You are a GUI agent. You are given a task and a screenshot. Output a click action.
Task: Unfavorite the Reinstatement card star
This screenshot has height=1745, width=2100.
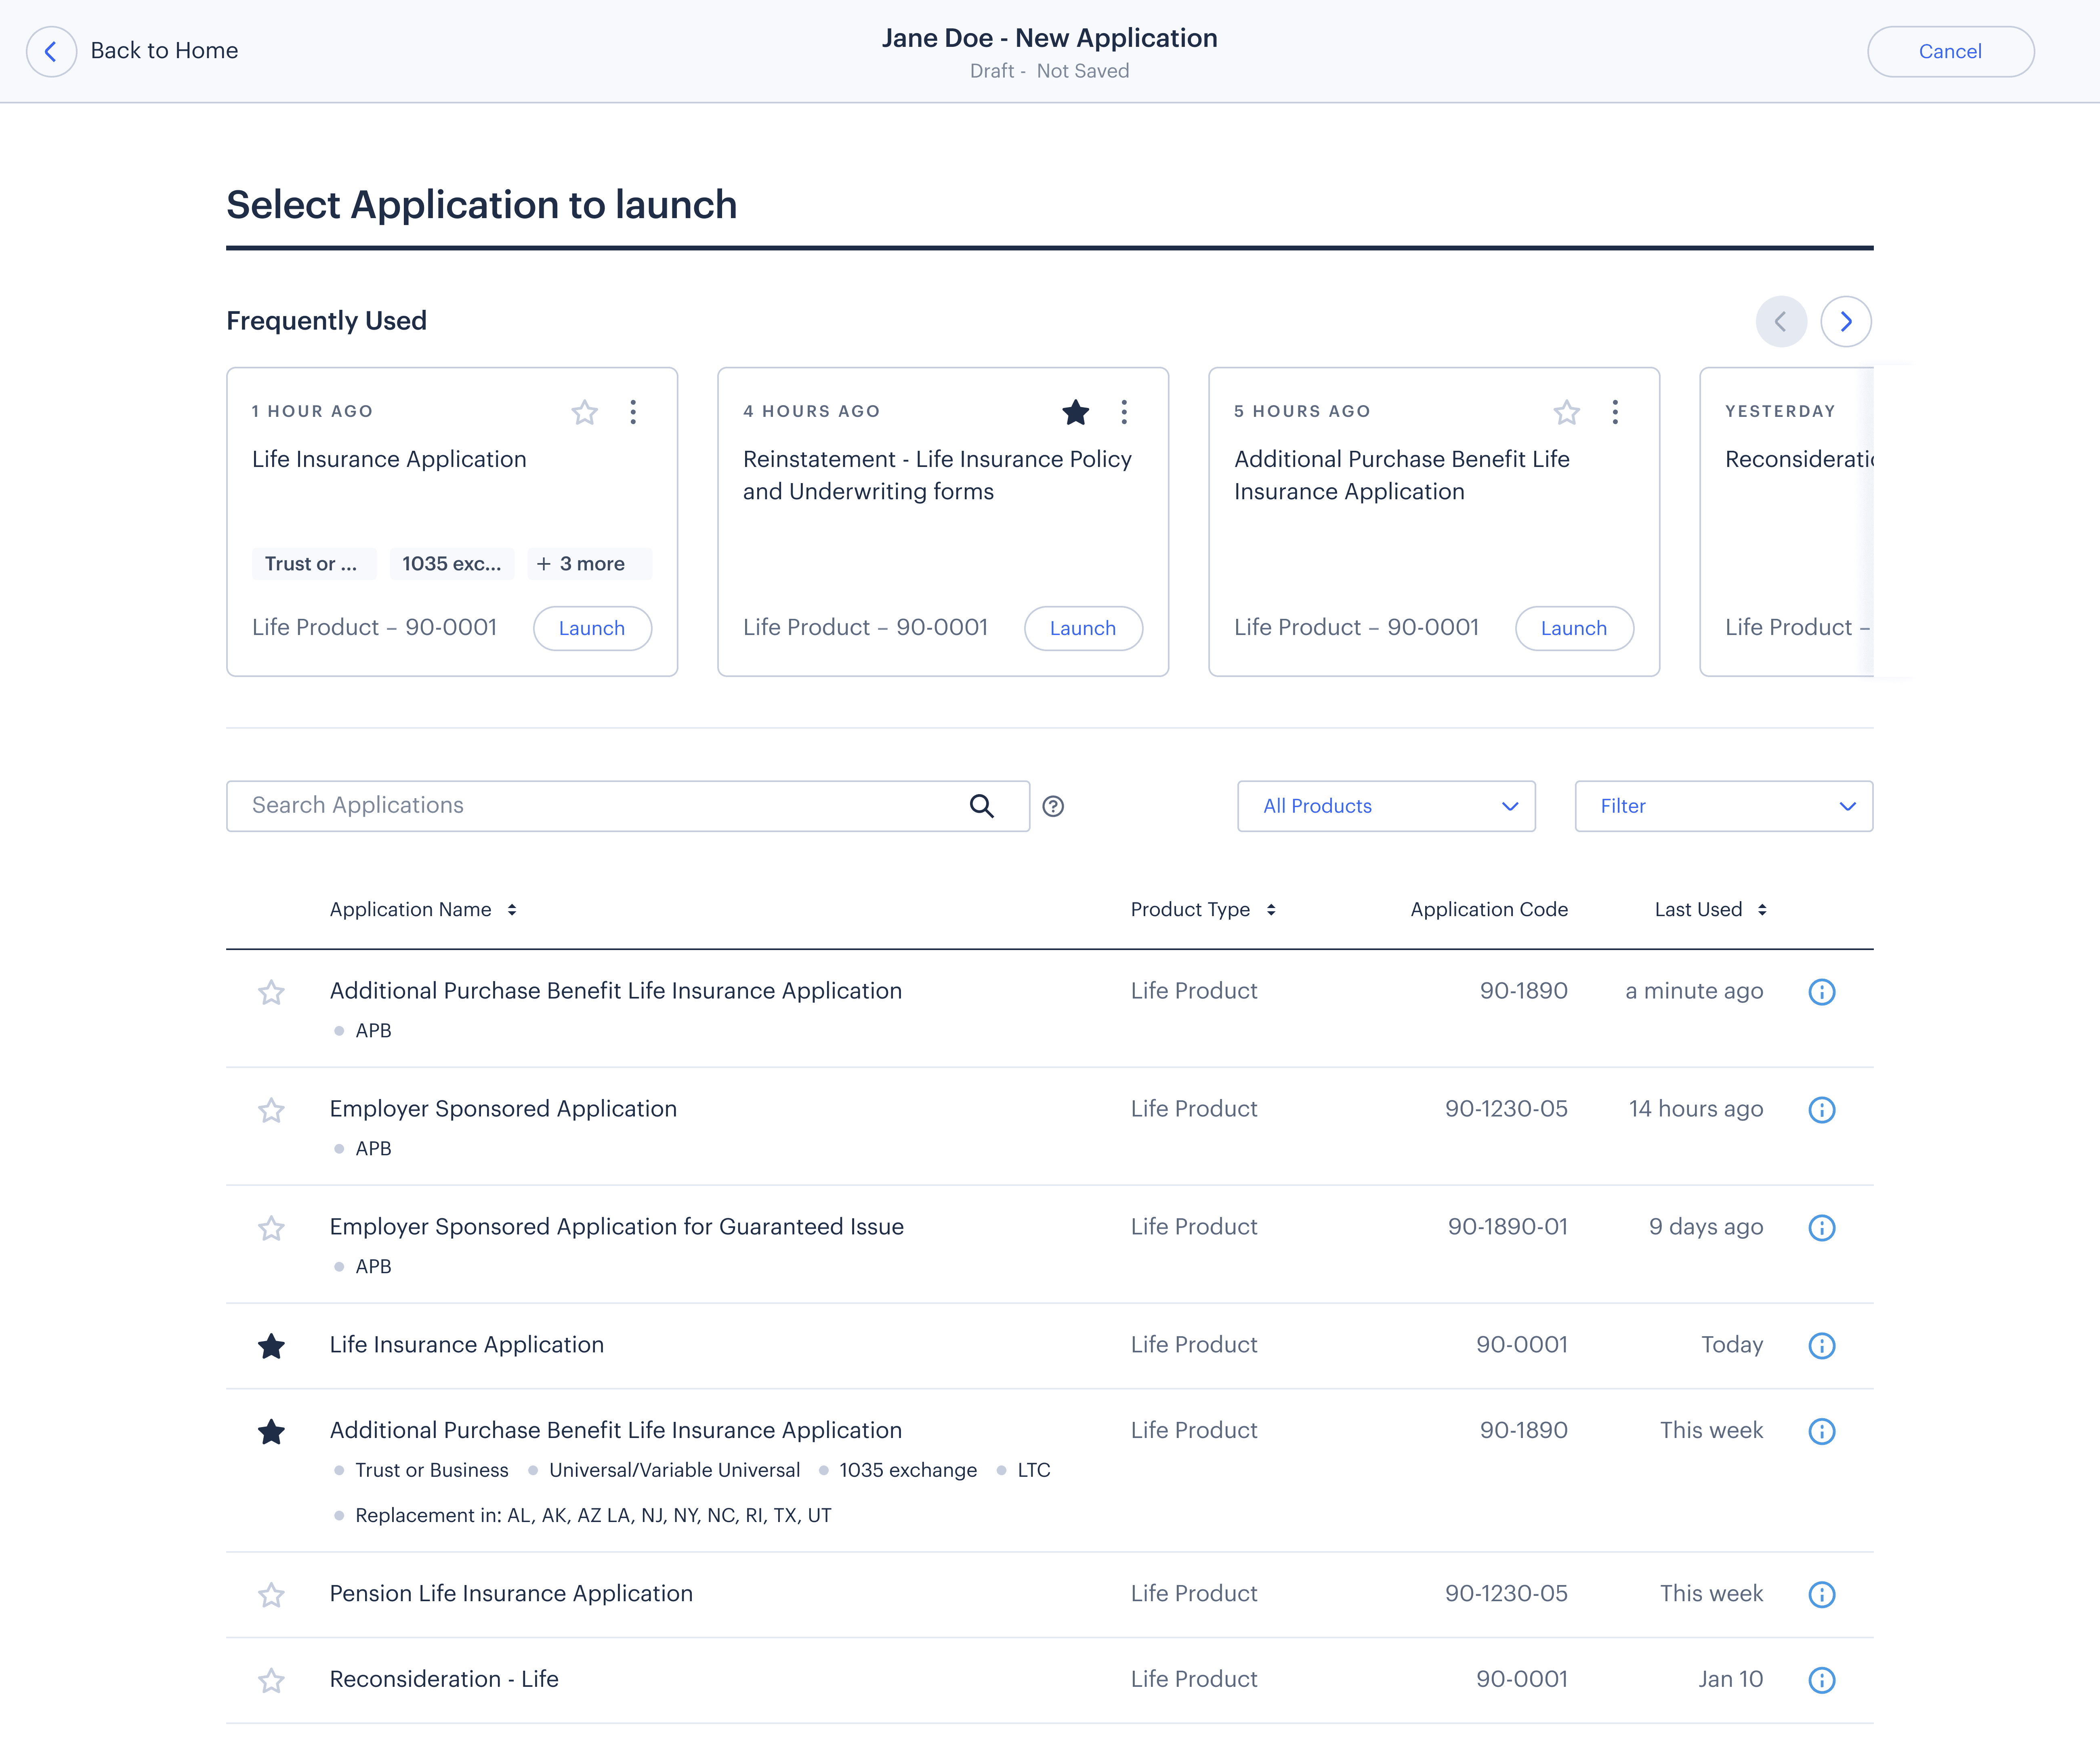(1076, 412)
